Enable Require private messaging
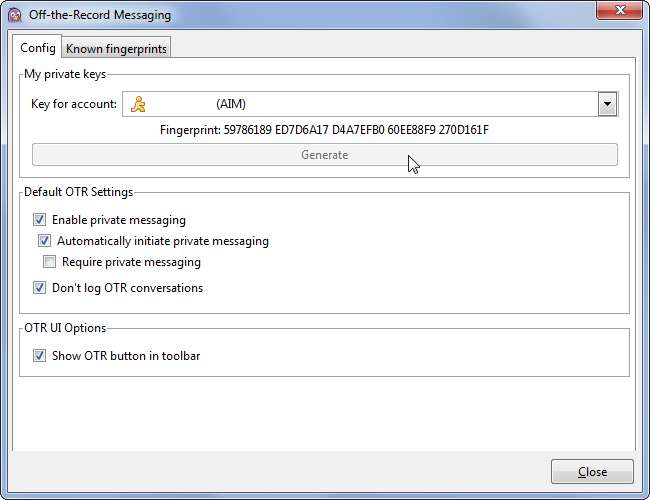Viewport: 650px width, 500px height. [50, 262]
